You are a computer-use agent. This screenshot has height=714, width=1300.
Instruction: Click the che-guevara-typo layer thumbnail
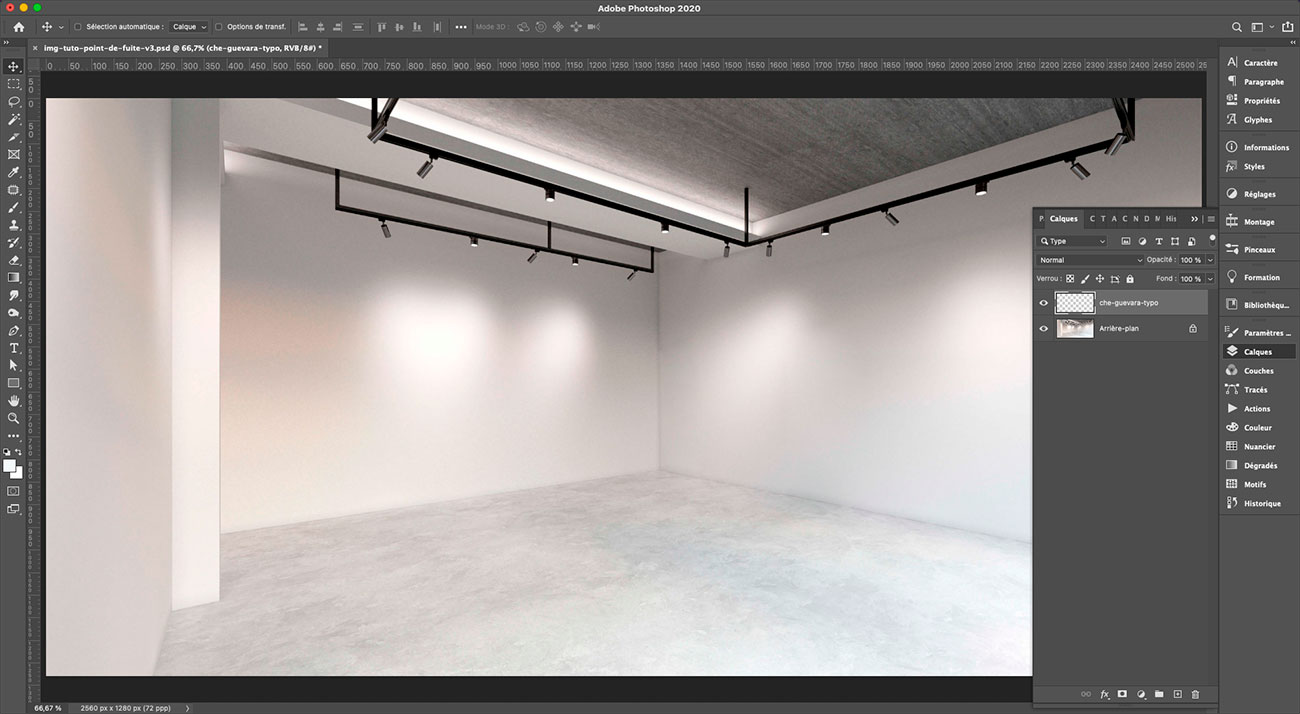pyautogui.click(x=1075, y=302)
